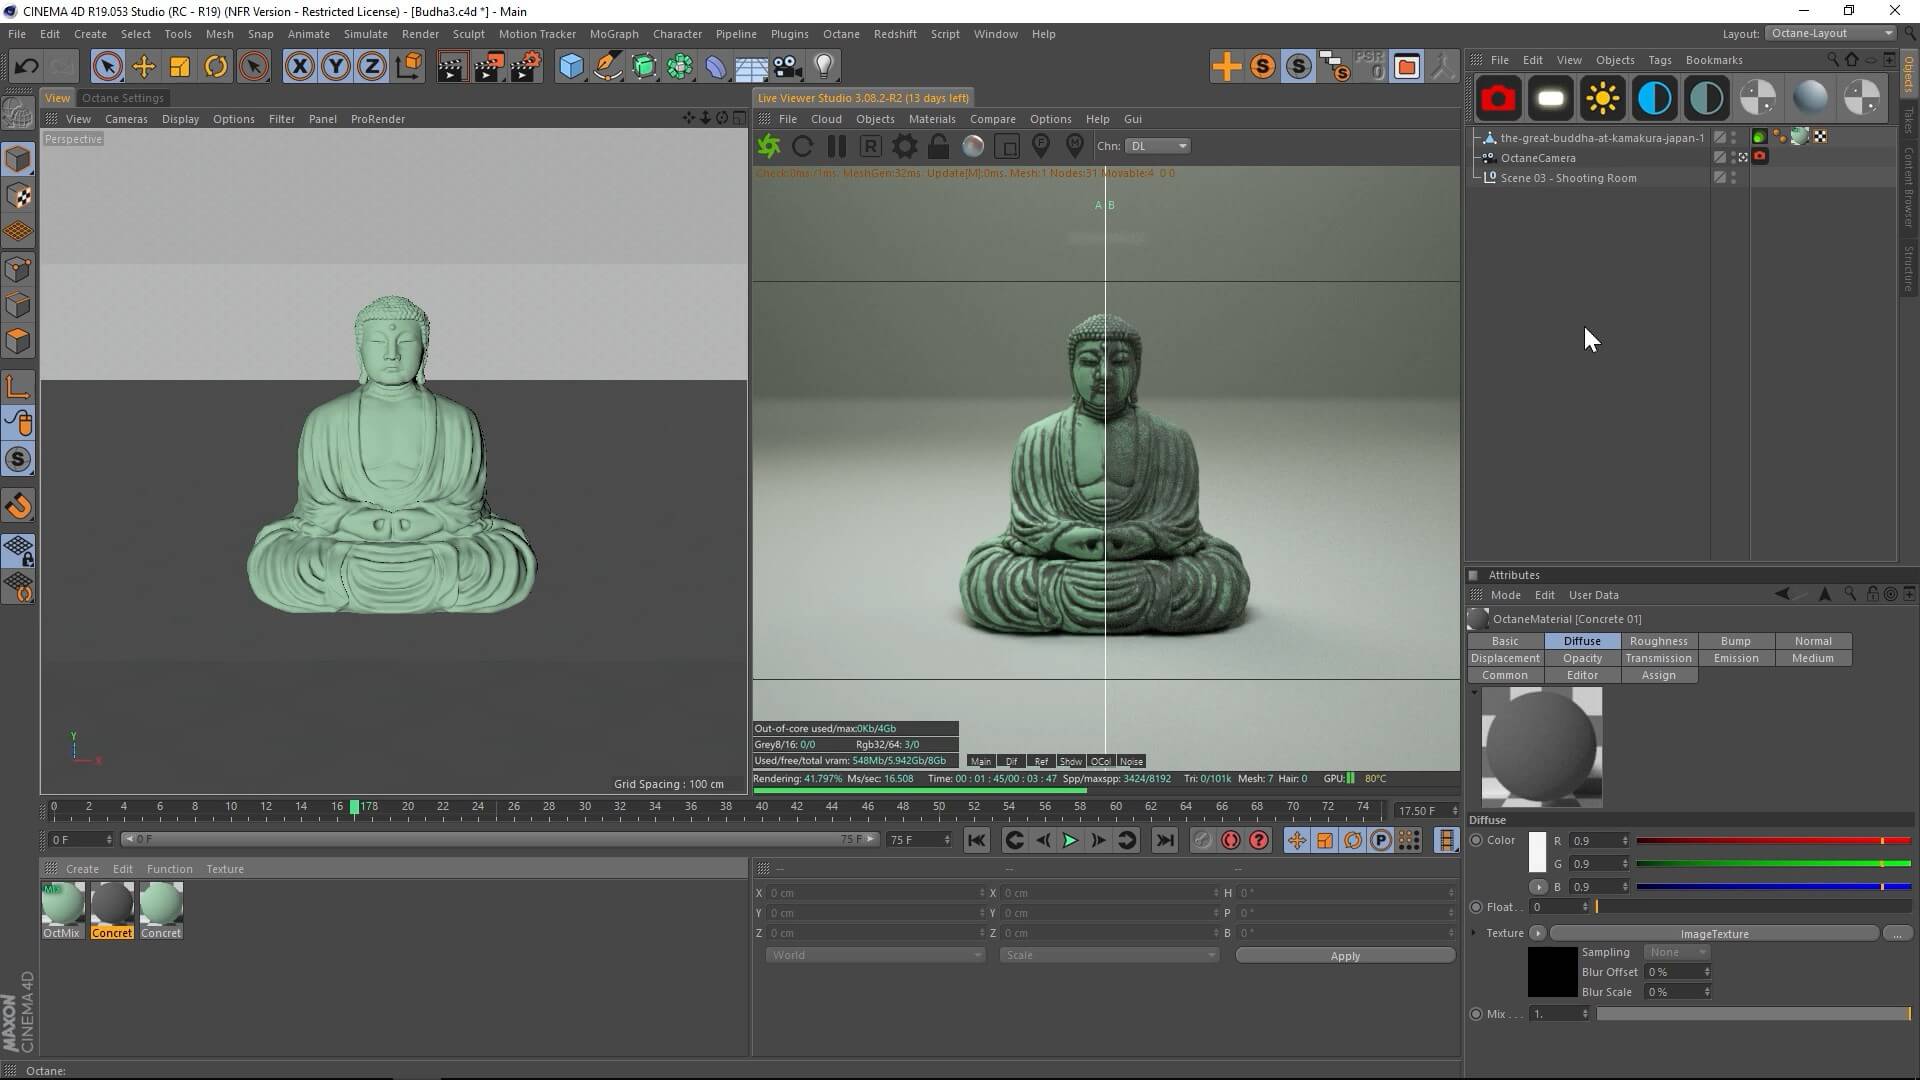
Task: Enable the Mix parameter radio button
Action: coord(1476,1014)
